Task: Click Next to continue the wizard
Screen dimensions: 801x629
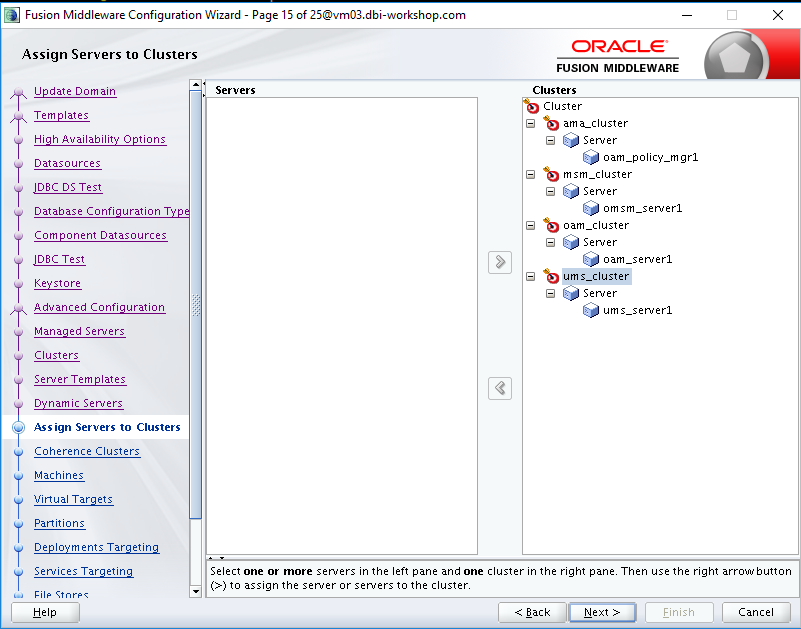Action: 602,612
